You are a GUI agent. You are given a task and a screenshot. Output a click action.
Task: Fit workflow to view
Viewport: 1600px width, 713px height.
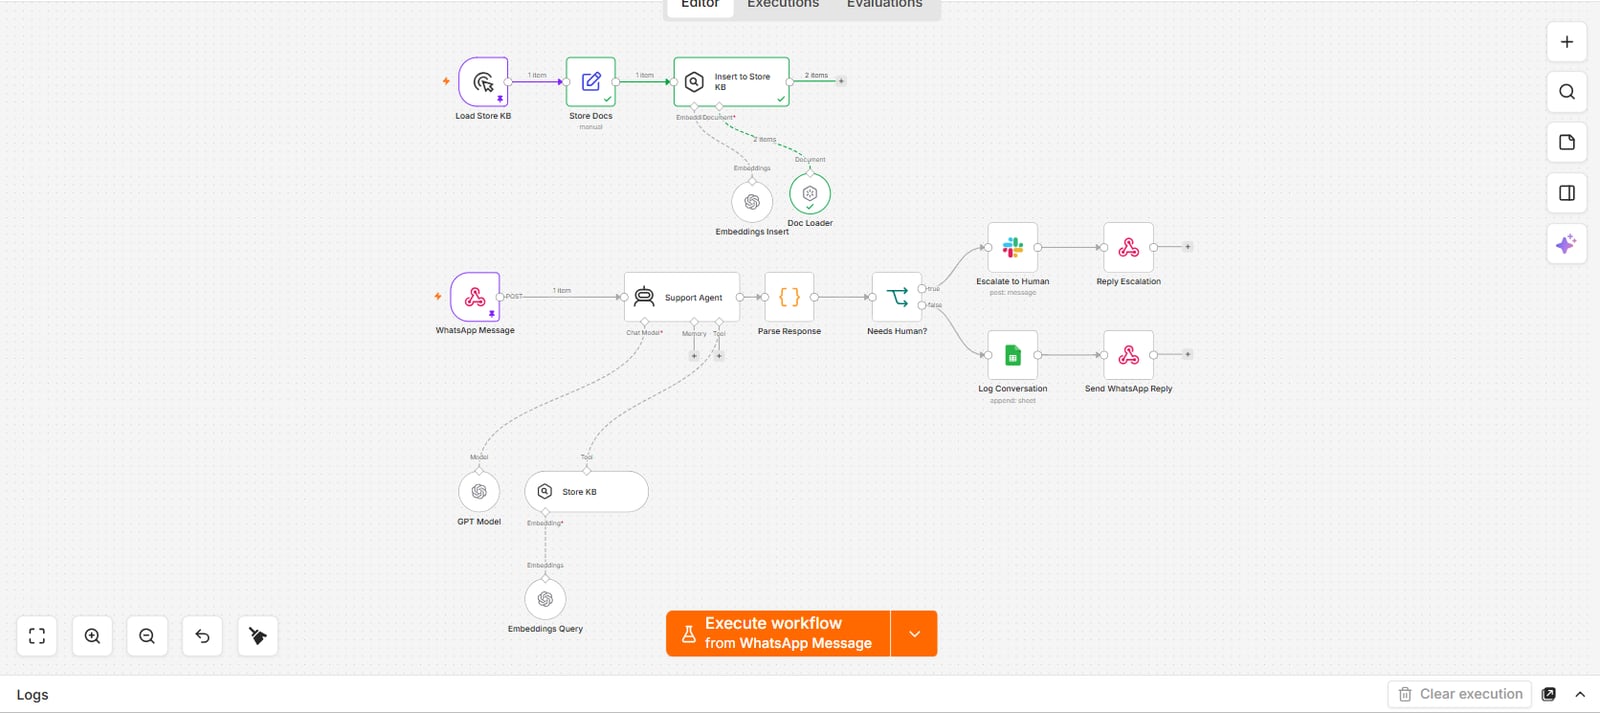37,636
